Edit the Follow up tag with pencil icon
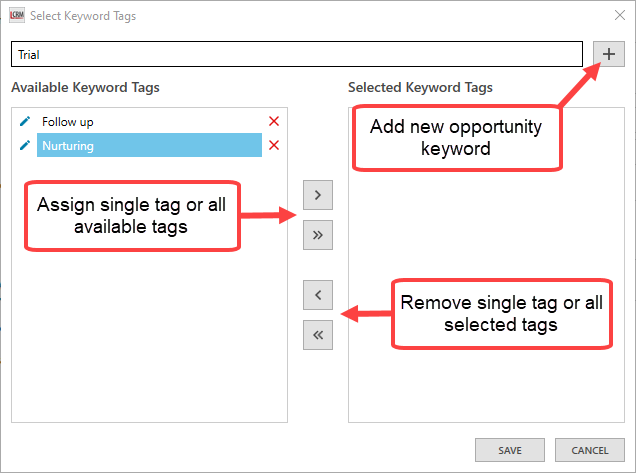This screenshot has height=473, width=636. [26, 121]
